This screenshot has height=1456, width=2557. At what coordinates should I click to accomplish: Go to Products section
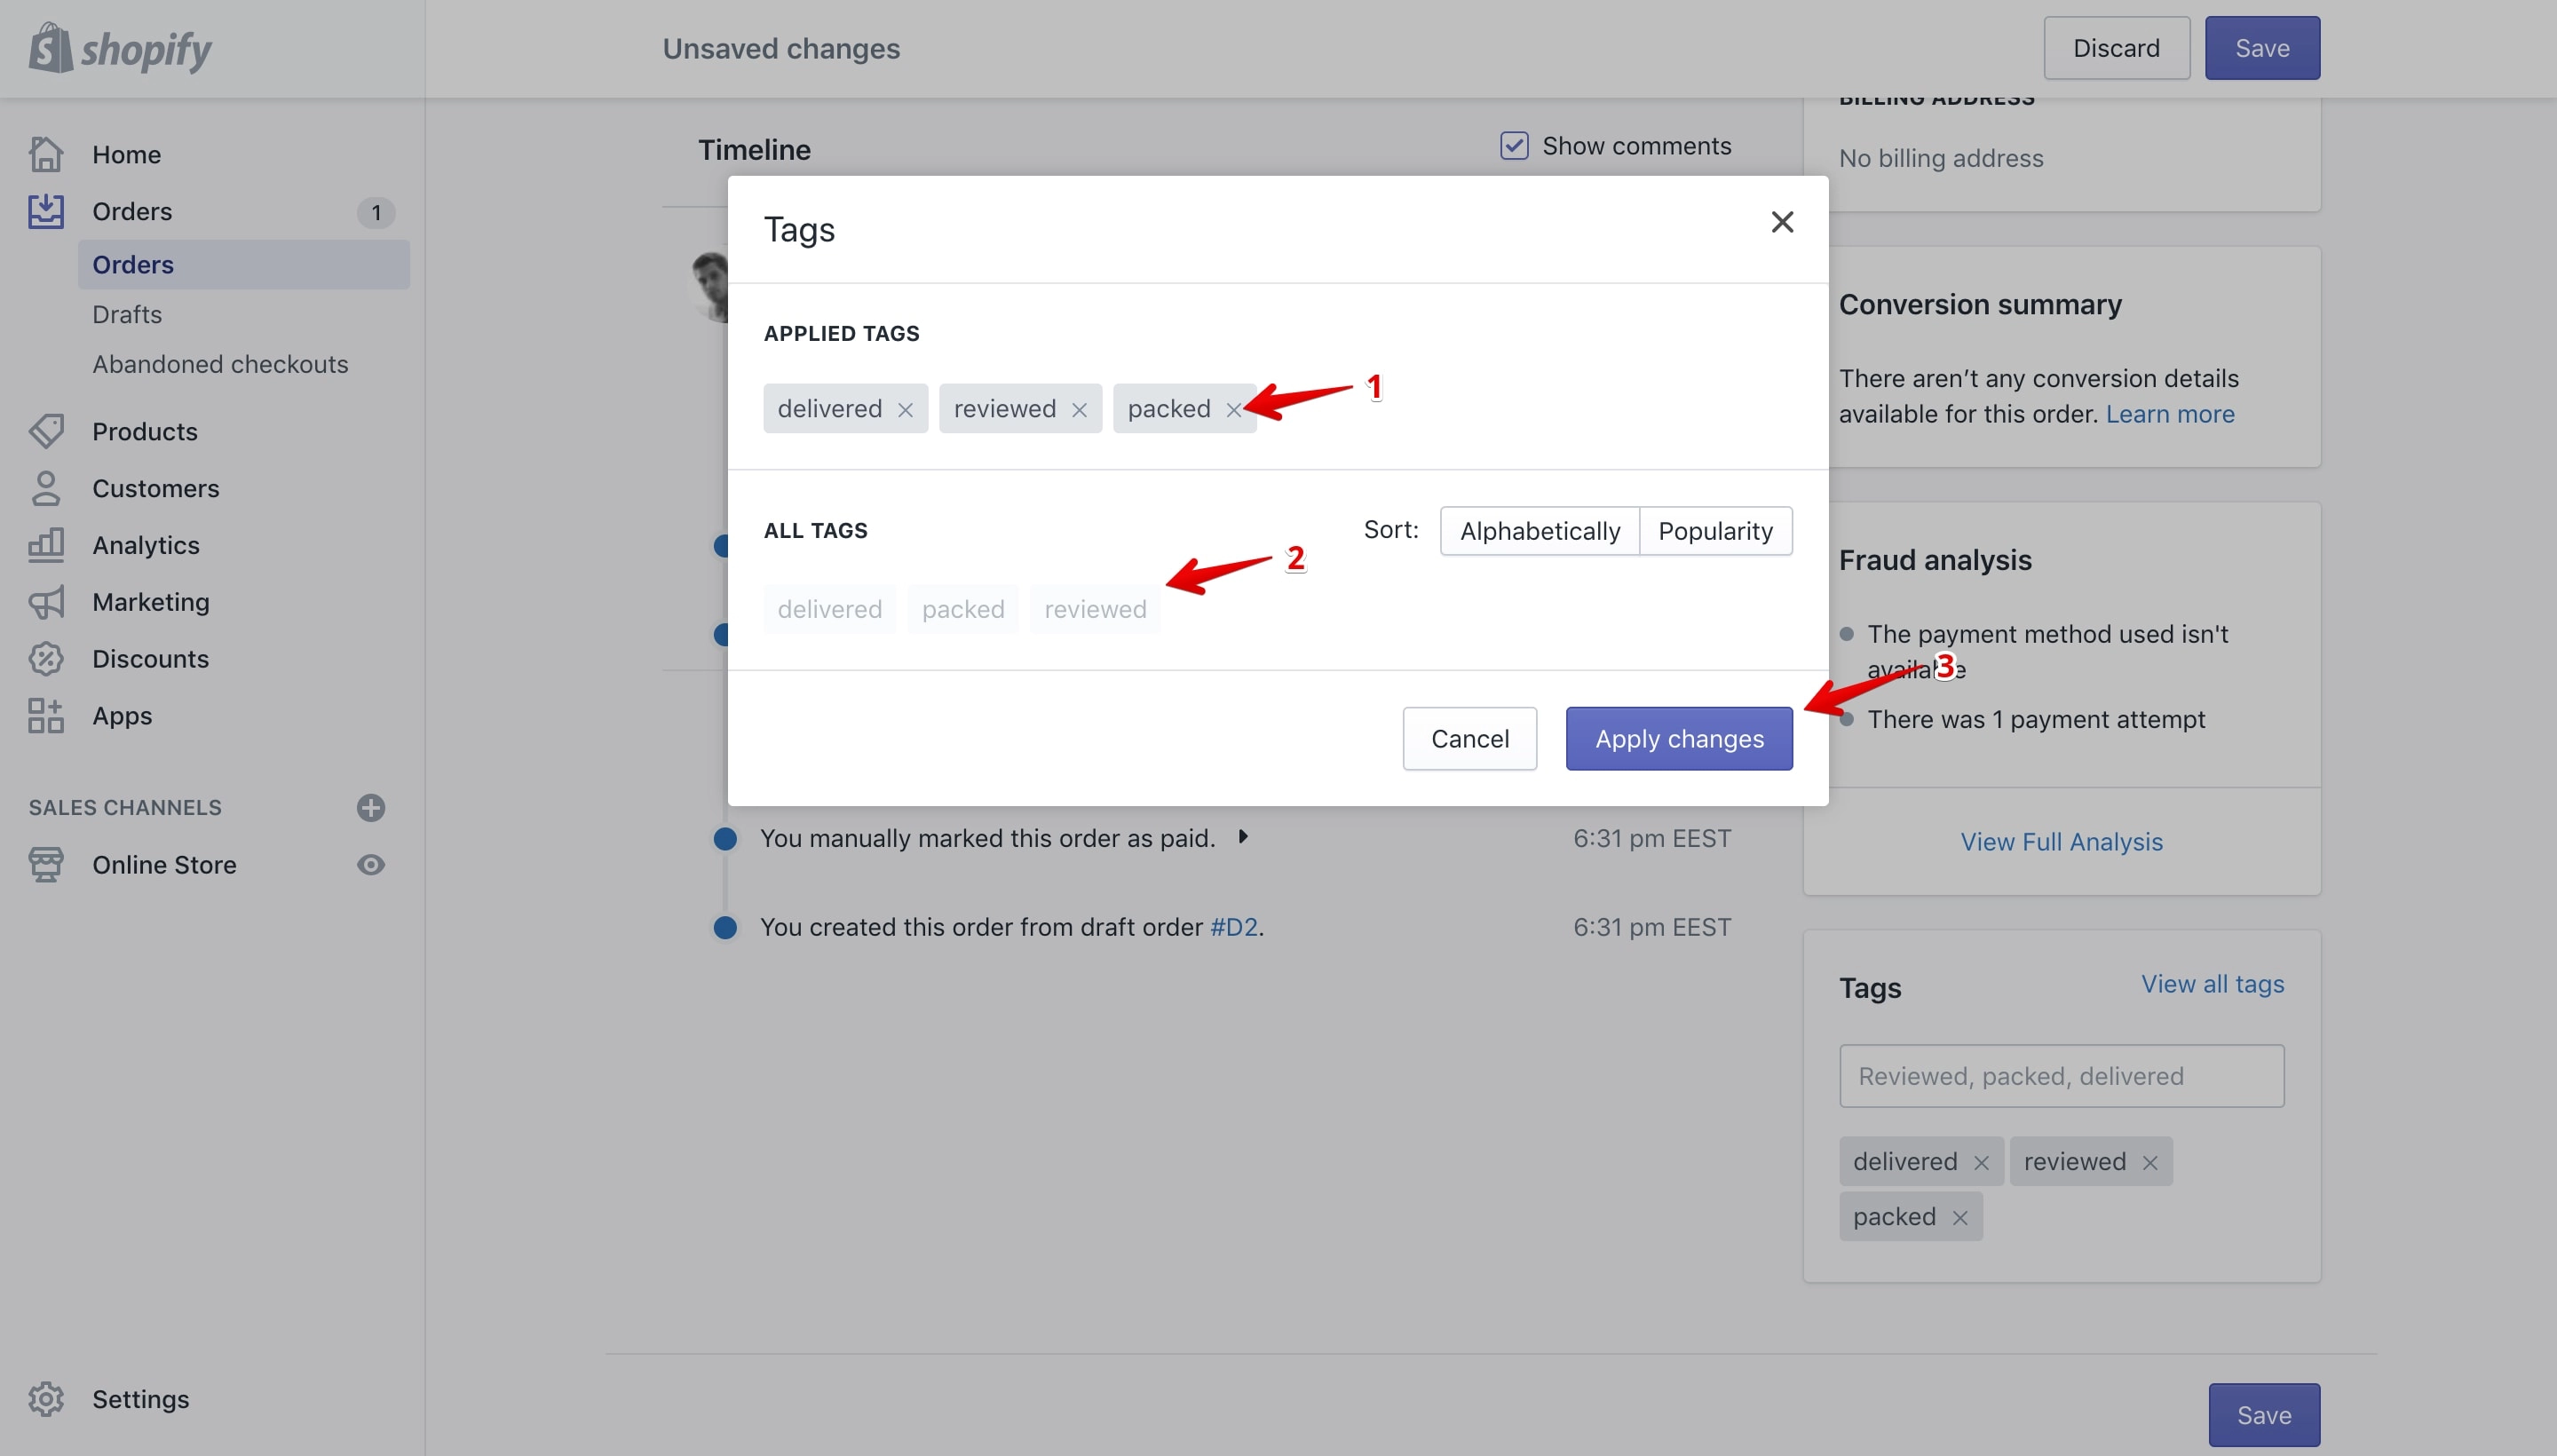tap(145, 432)
